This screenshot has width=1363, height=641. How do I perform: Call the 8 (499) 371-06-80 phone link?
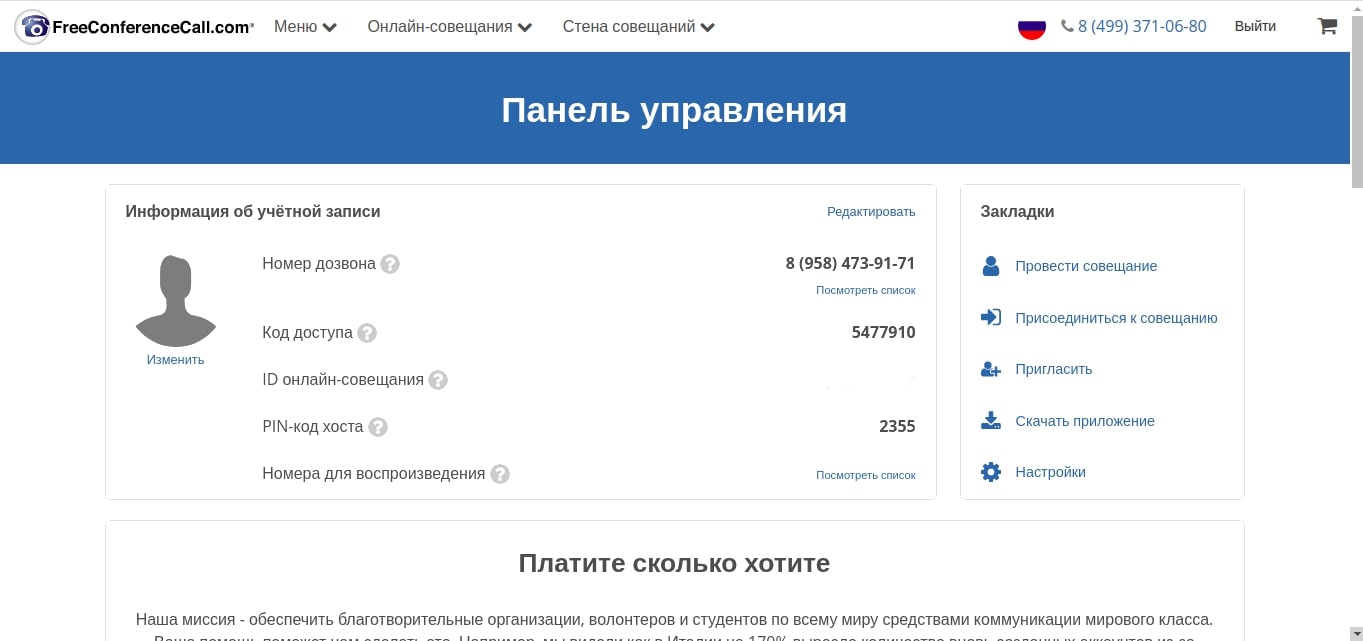[x=1142, y=26]
